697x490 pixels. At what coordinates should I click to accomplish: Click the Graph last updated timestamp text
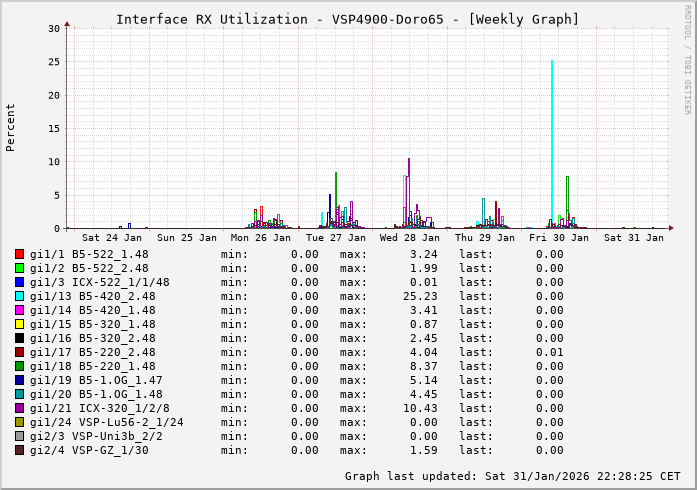coord(513,476)
